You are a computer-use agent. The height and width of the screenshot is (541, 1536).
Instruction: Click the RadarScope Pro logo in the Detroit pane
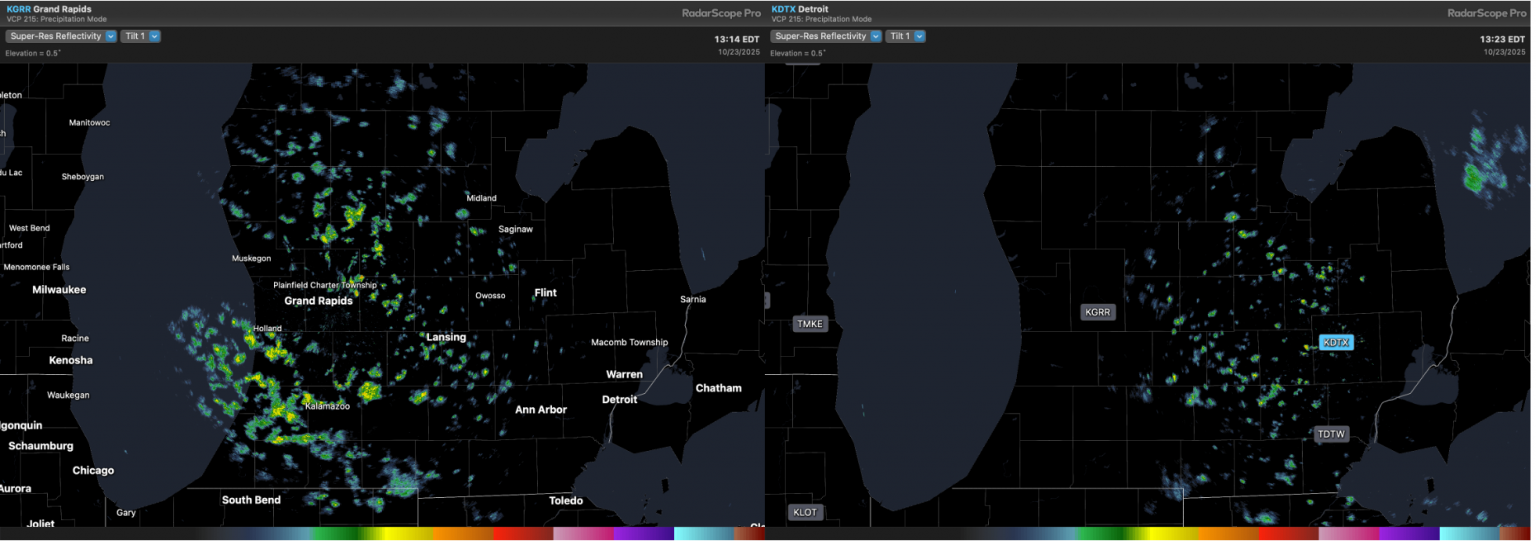1487,13
